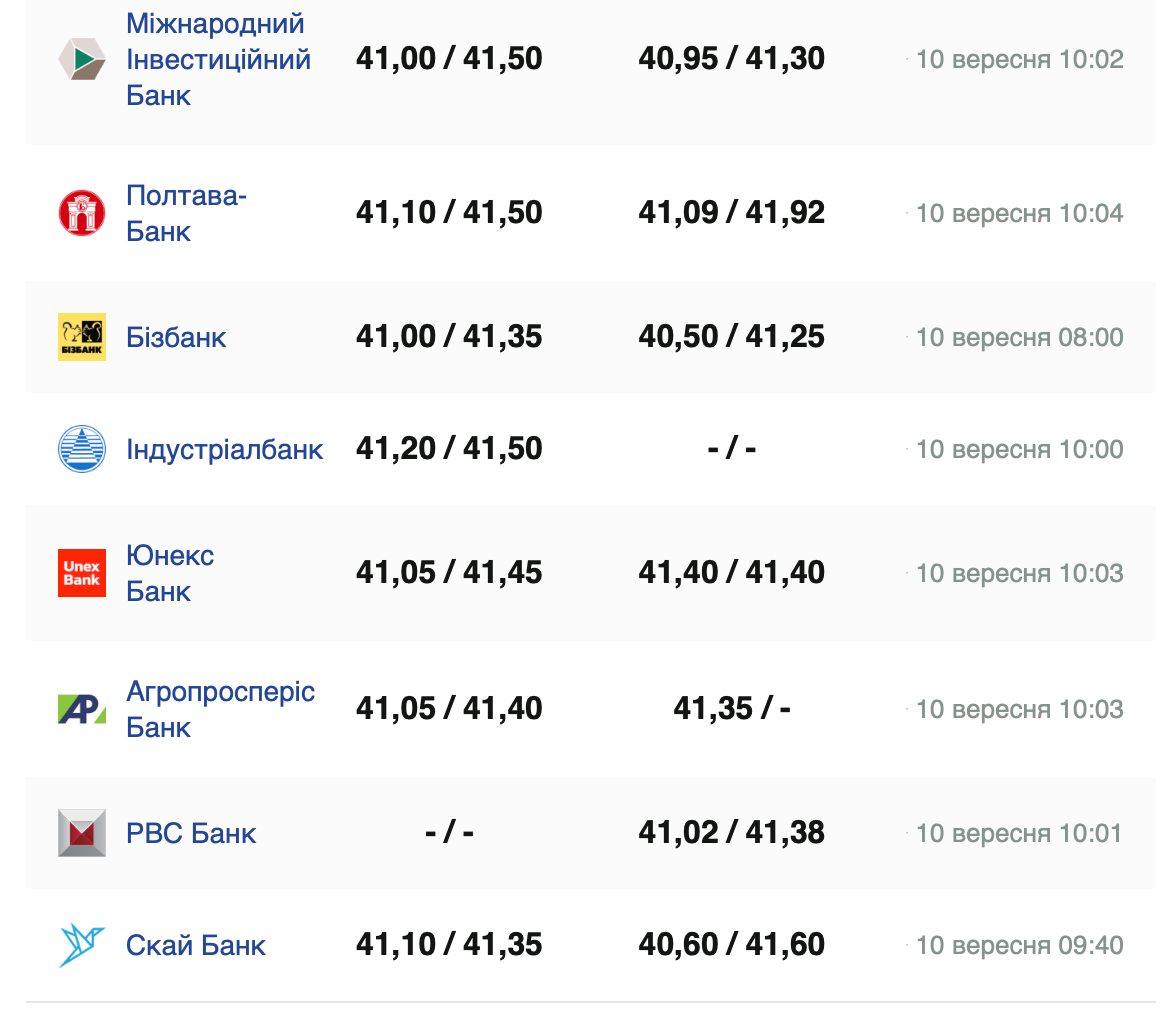Screen dimensions: 1168x1029
Task: Open the Агропросперіс Банк link
Action: click(220, 709)
